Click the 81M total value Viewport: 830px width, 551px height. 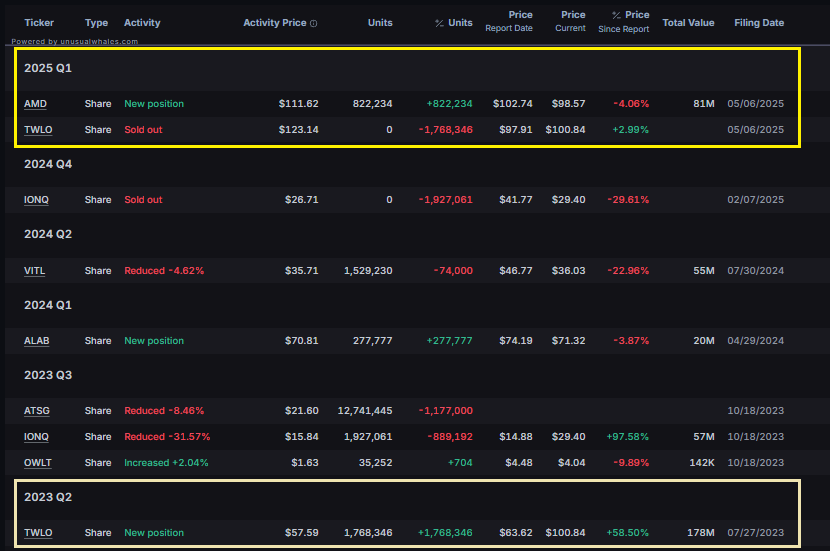click(704, 104)
